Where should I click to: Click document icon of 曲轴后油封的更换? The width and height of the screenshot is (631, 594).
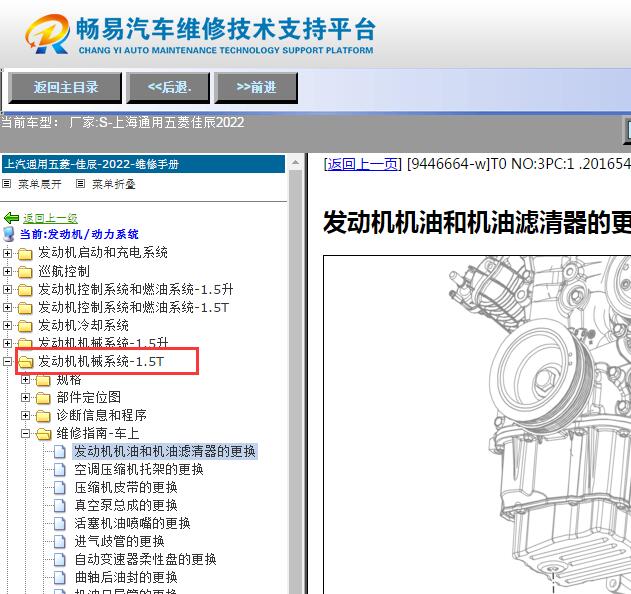[60, 578]
